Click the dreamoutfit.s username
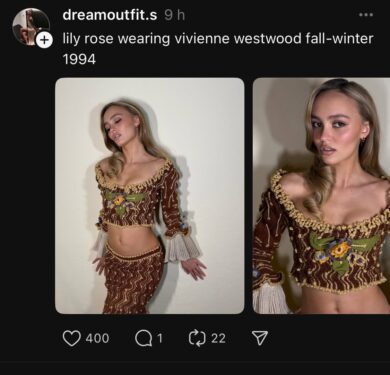Image resolution: width=390 pixels, height=375 pixels. tap(110, 15)
